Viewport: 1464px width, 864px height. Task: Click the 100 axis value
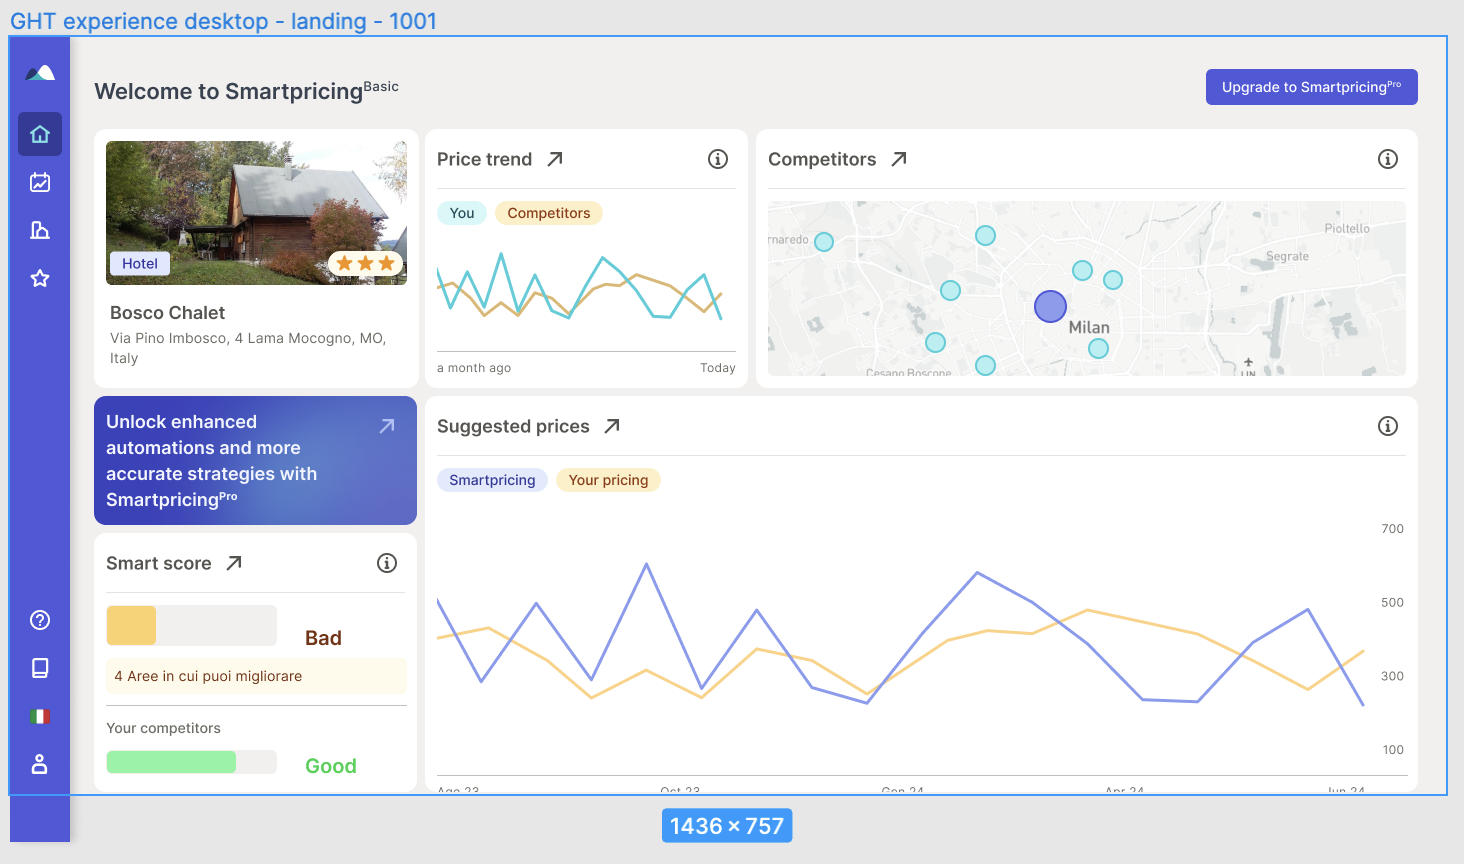pyautogui.click(x=1393, y=750)
